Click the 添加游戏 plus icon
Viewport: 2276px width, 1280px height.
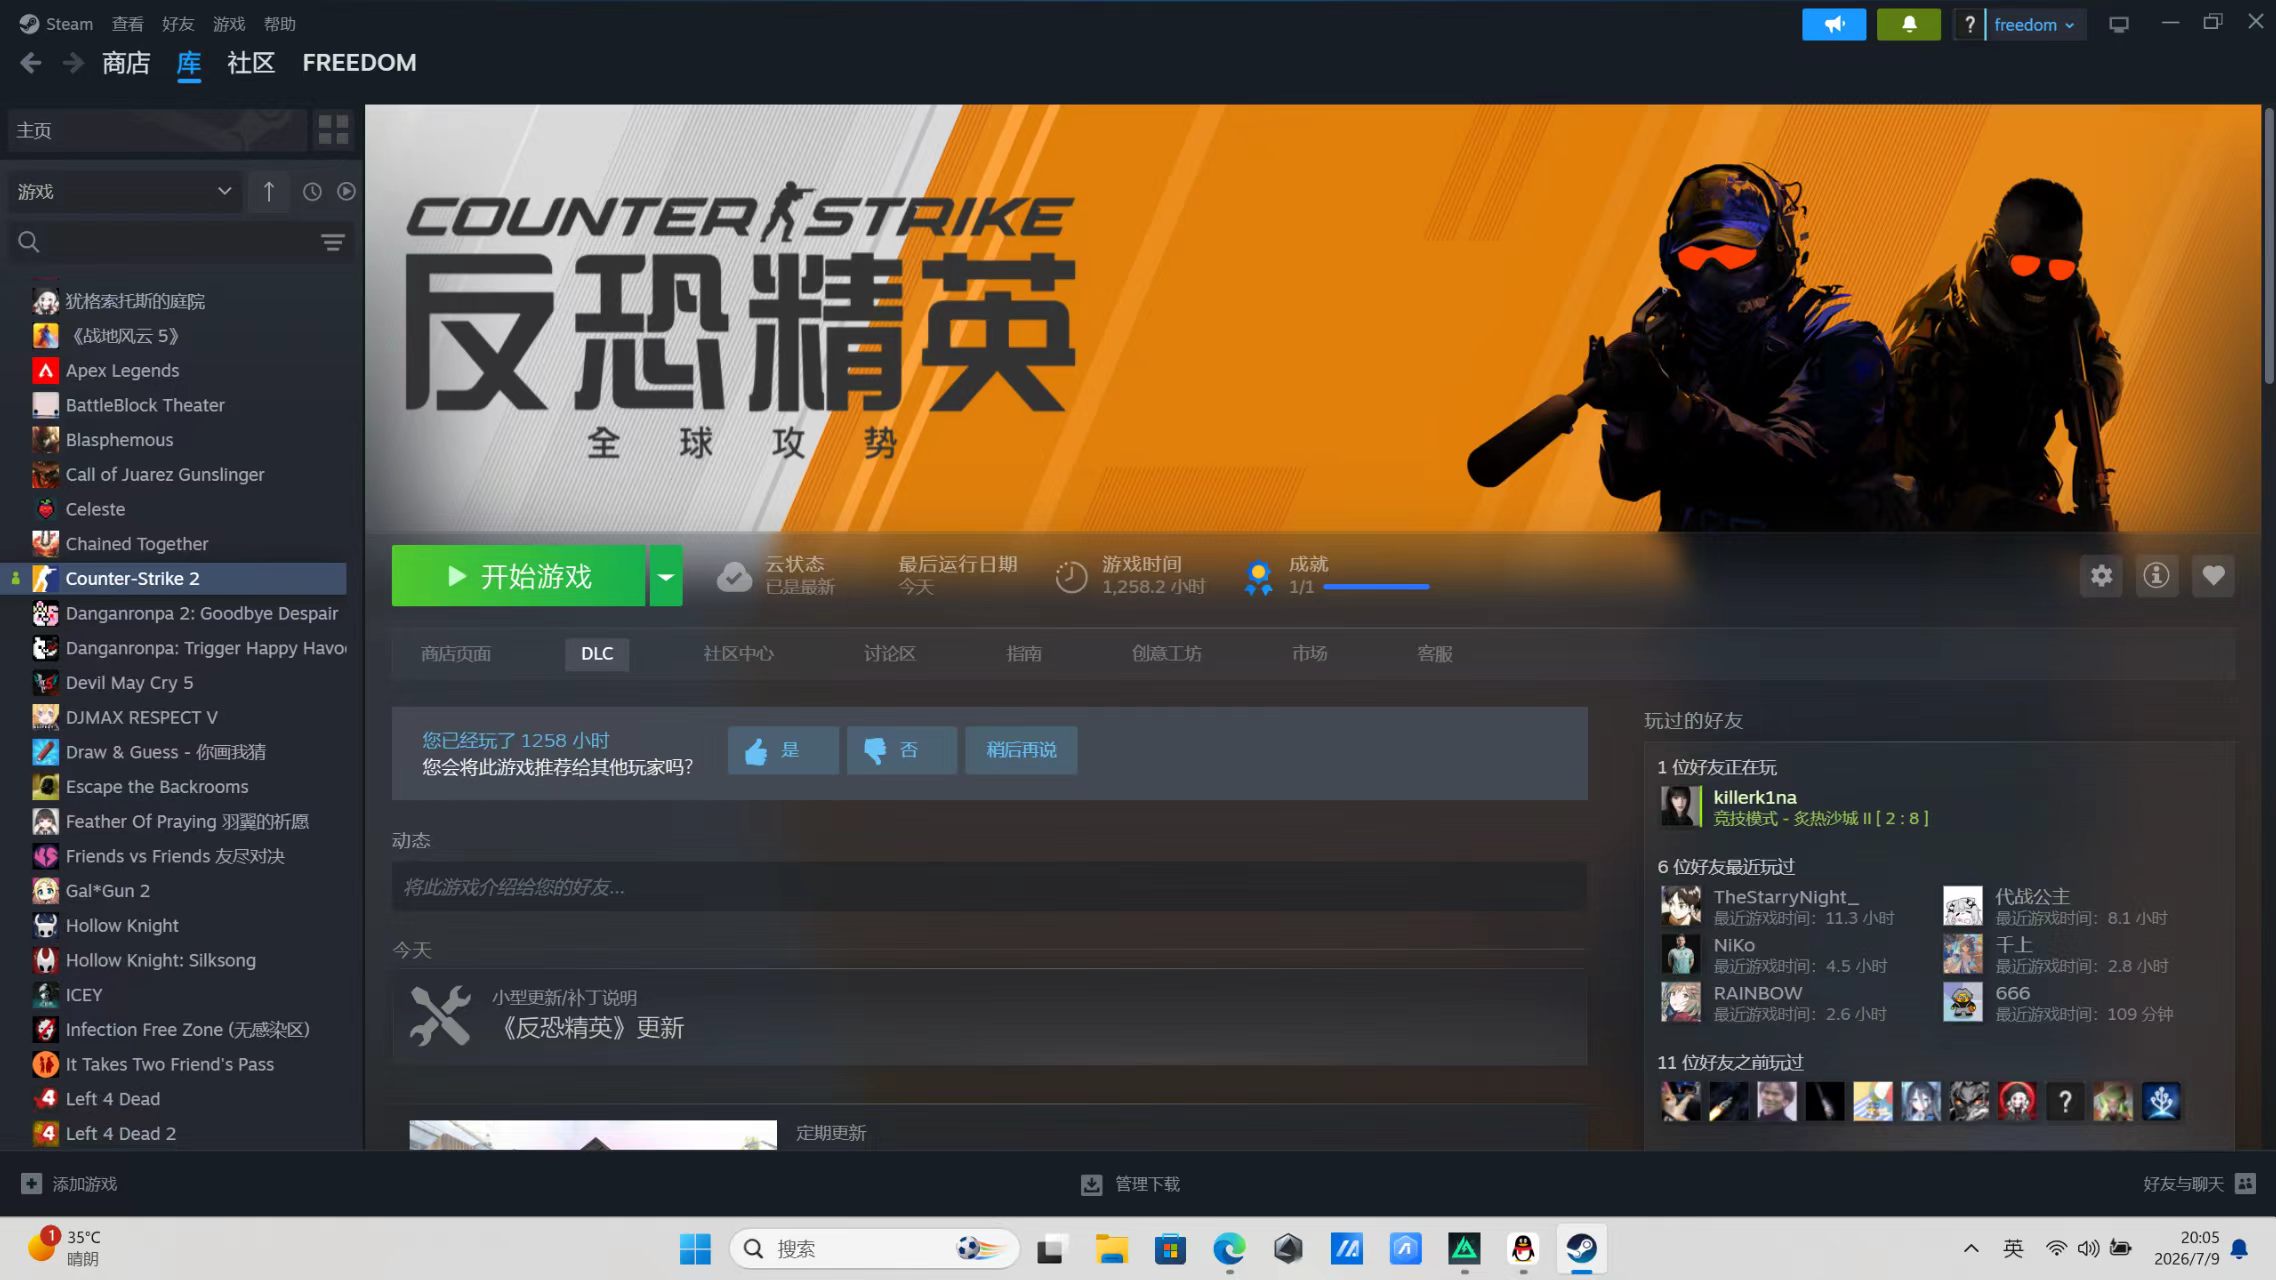32,1184
